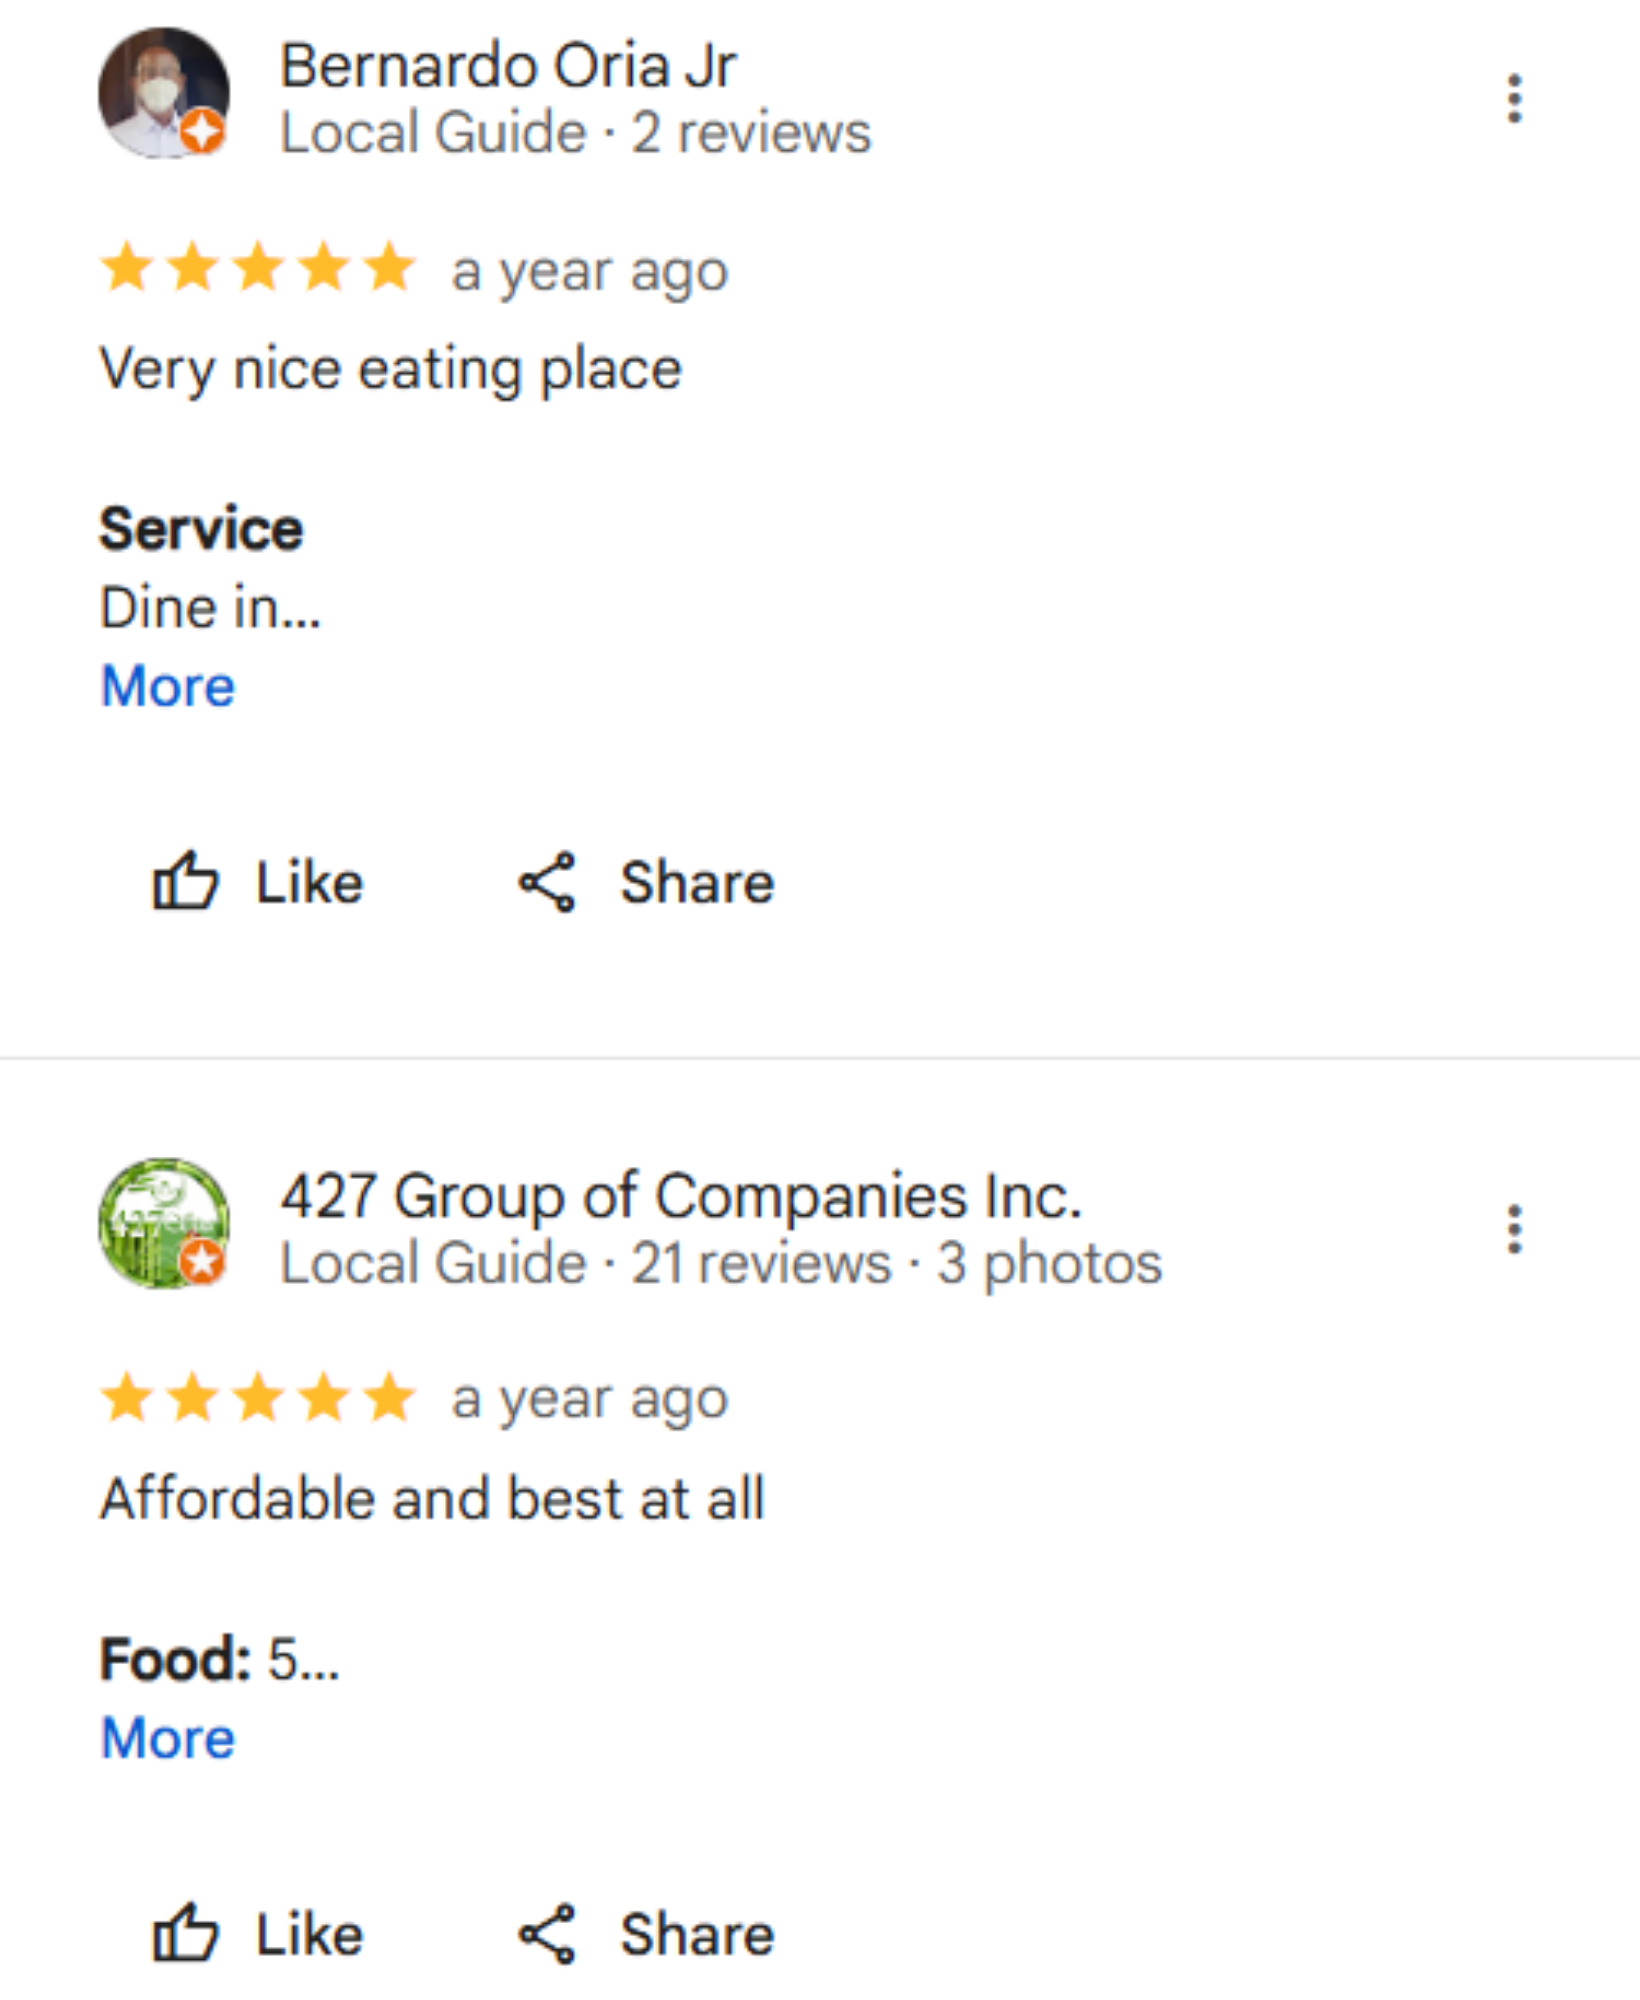The height and width of the screenshot is (2000, 1640).
Task: Share the 427 Group of Companies review
Action: (x=647, y=1934)
